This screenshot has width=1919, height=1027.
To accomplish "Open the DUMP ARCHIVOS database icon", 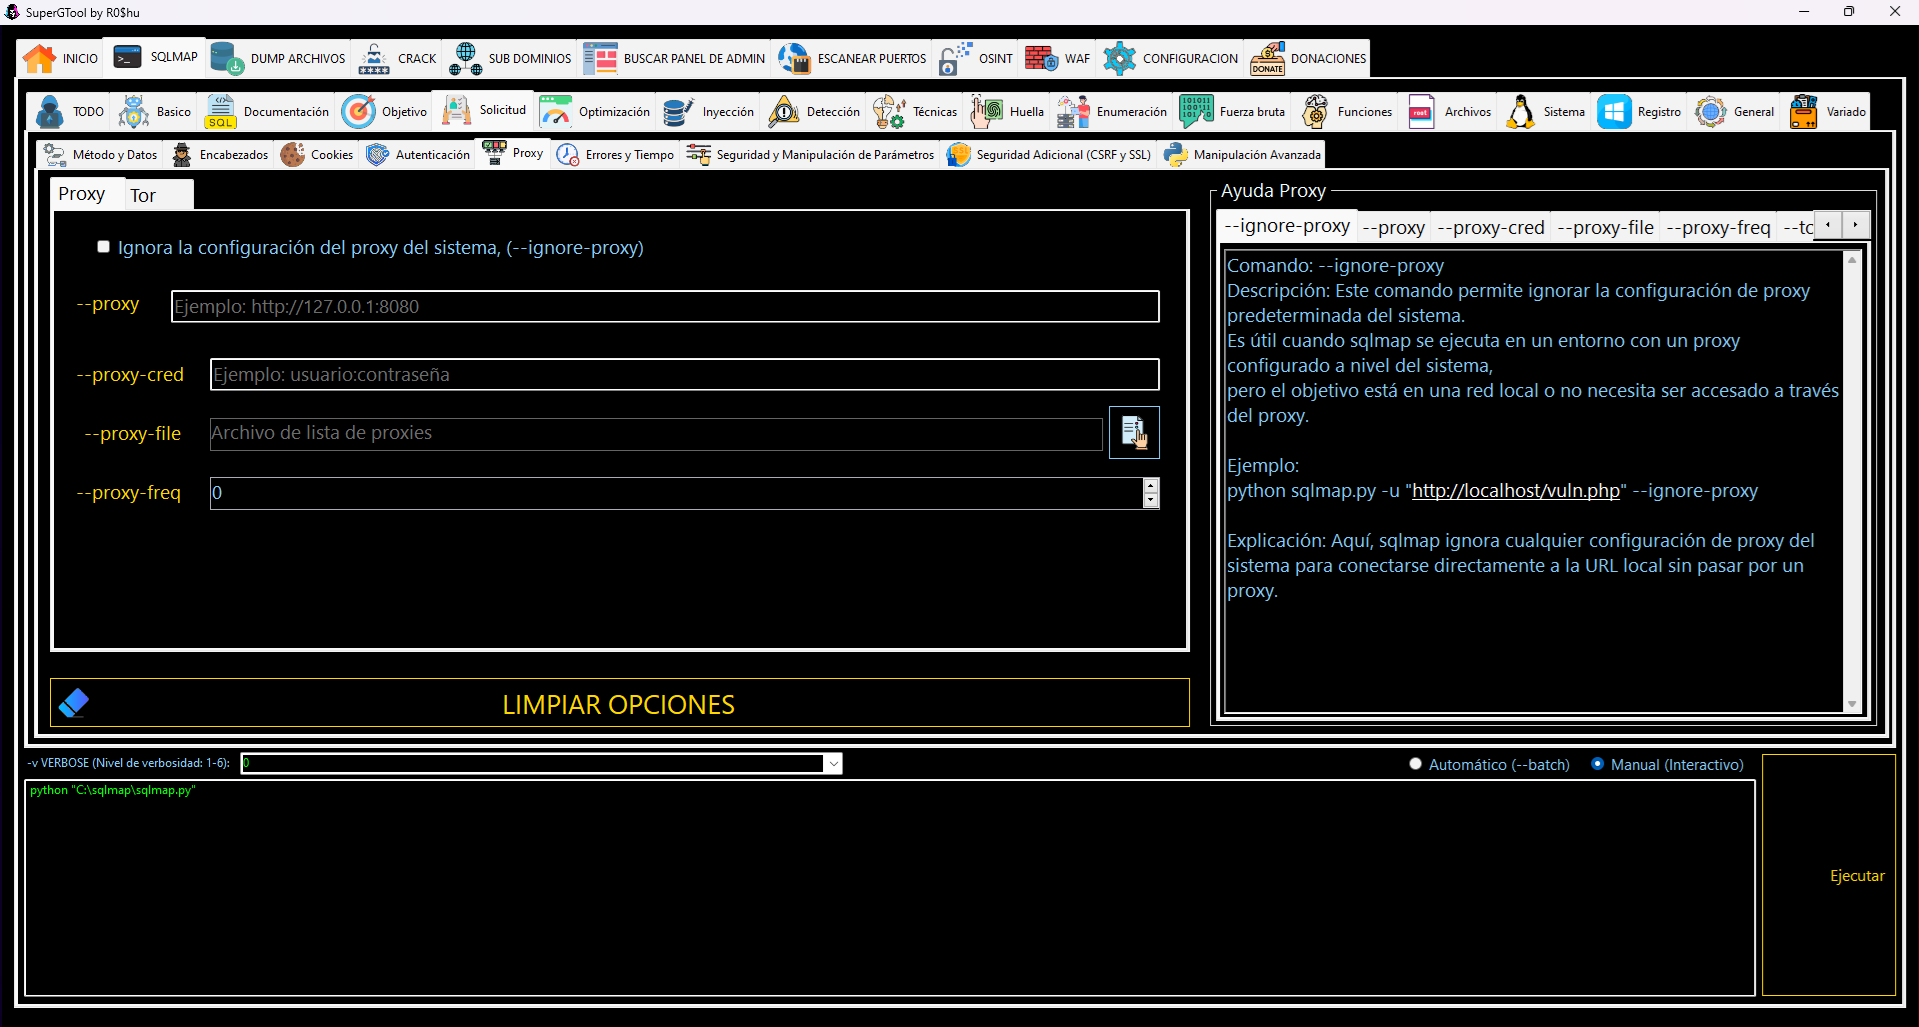I will coord(227,59).
